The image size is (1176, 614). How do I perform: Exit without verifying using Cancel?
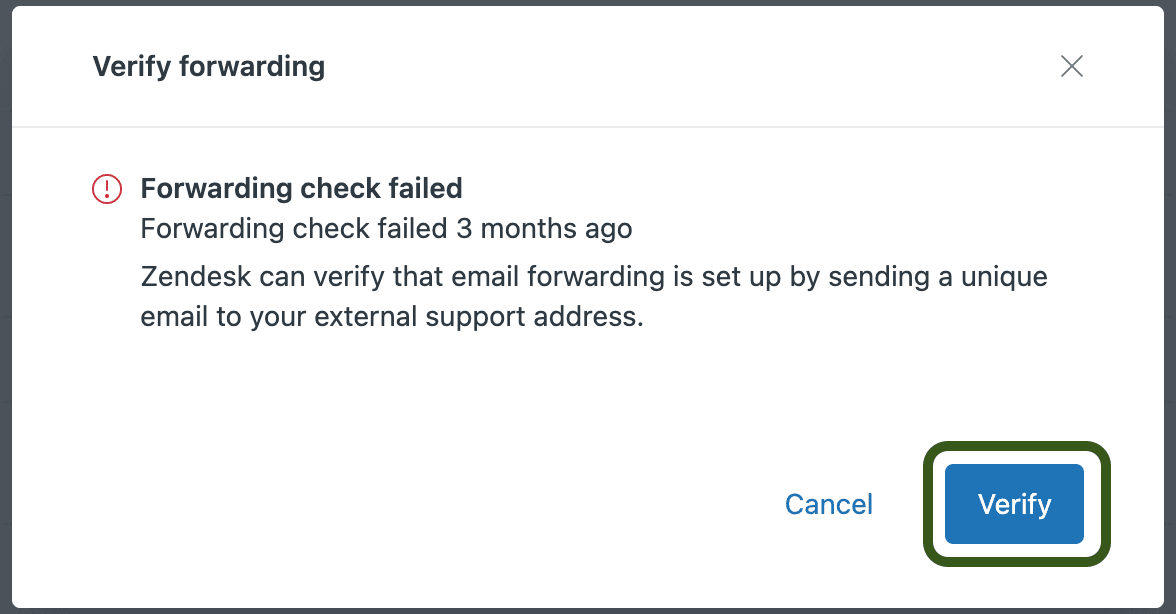(828, 504)
